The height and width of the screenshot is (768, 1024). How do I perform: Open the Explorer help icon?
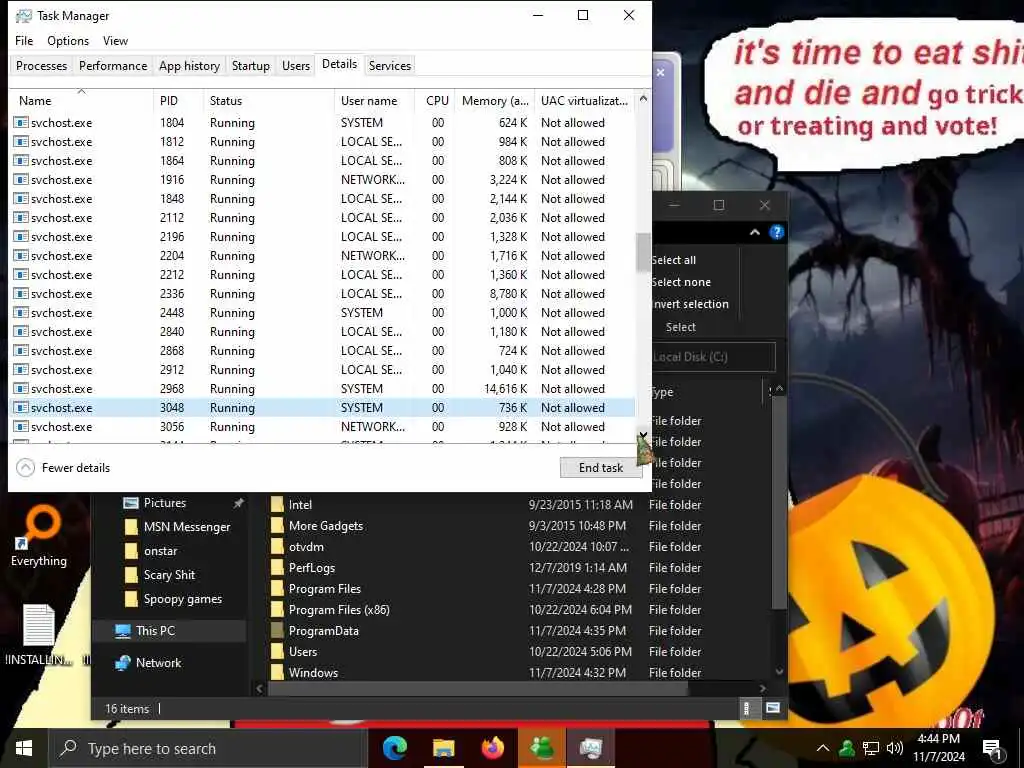[x=776, y=232]
